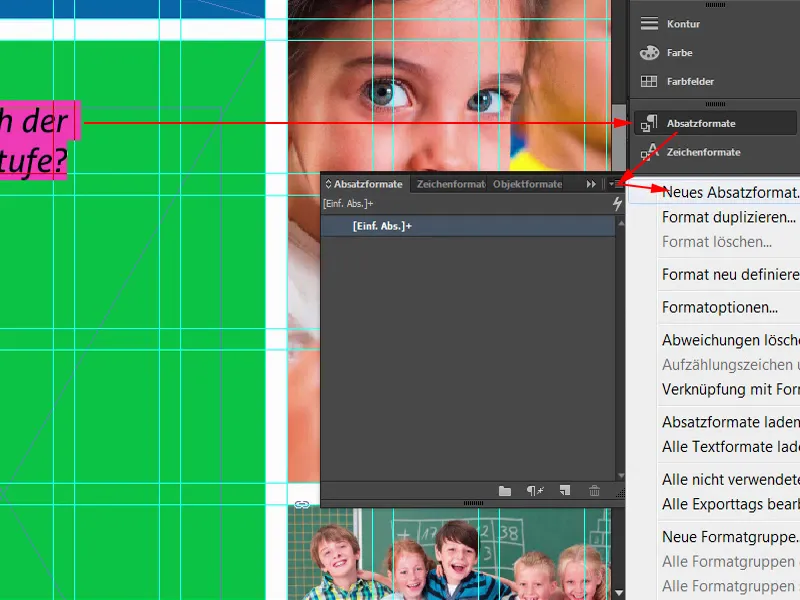Clear overrides with the paragraph-mark icon
Image resolution: width=800 pixels, height=600 pixels.
[535, 491]
